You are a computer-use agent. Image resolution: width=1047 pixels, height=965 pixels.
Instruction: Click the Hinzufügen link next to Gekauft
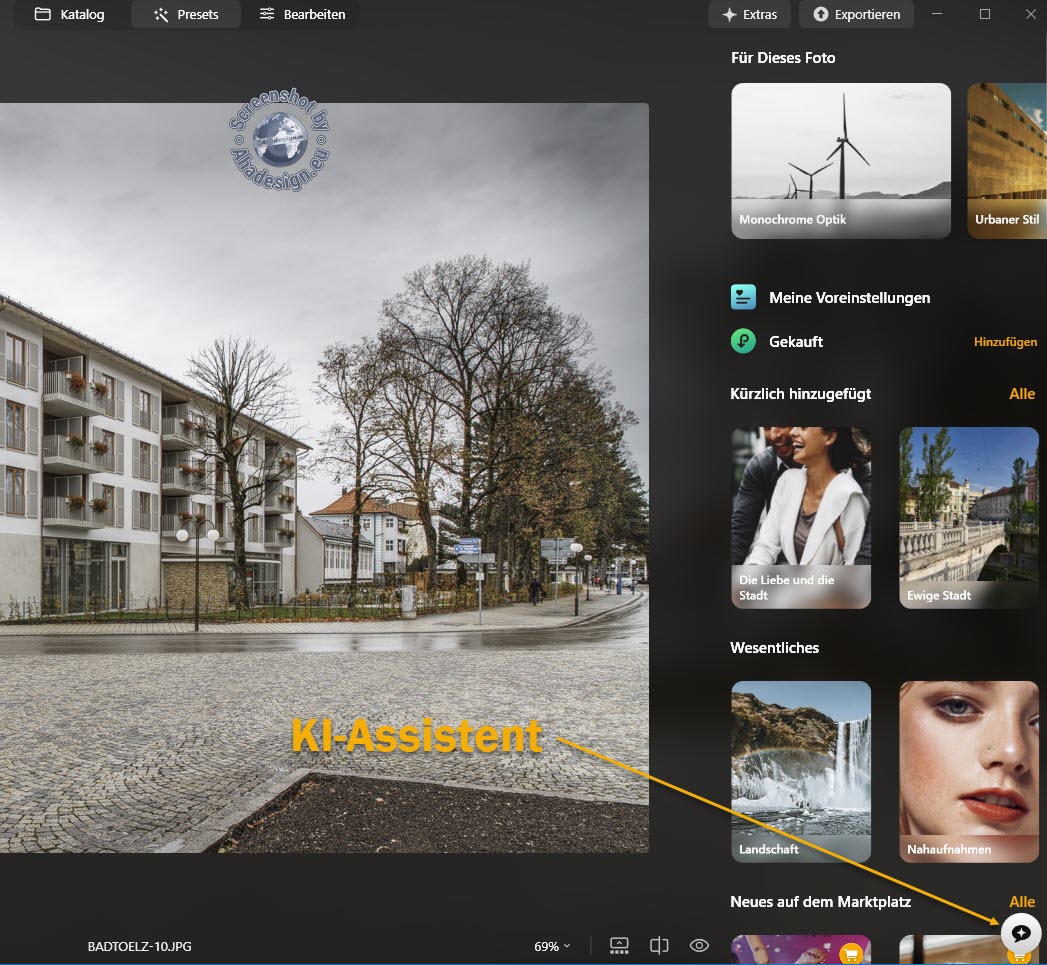(x=1006, y=341)
